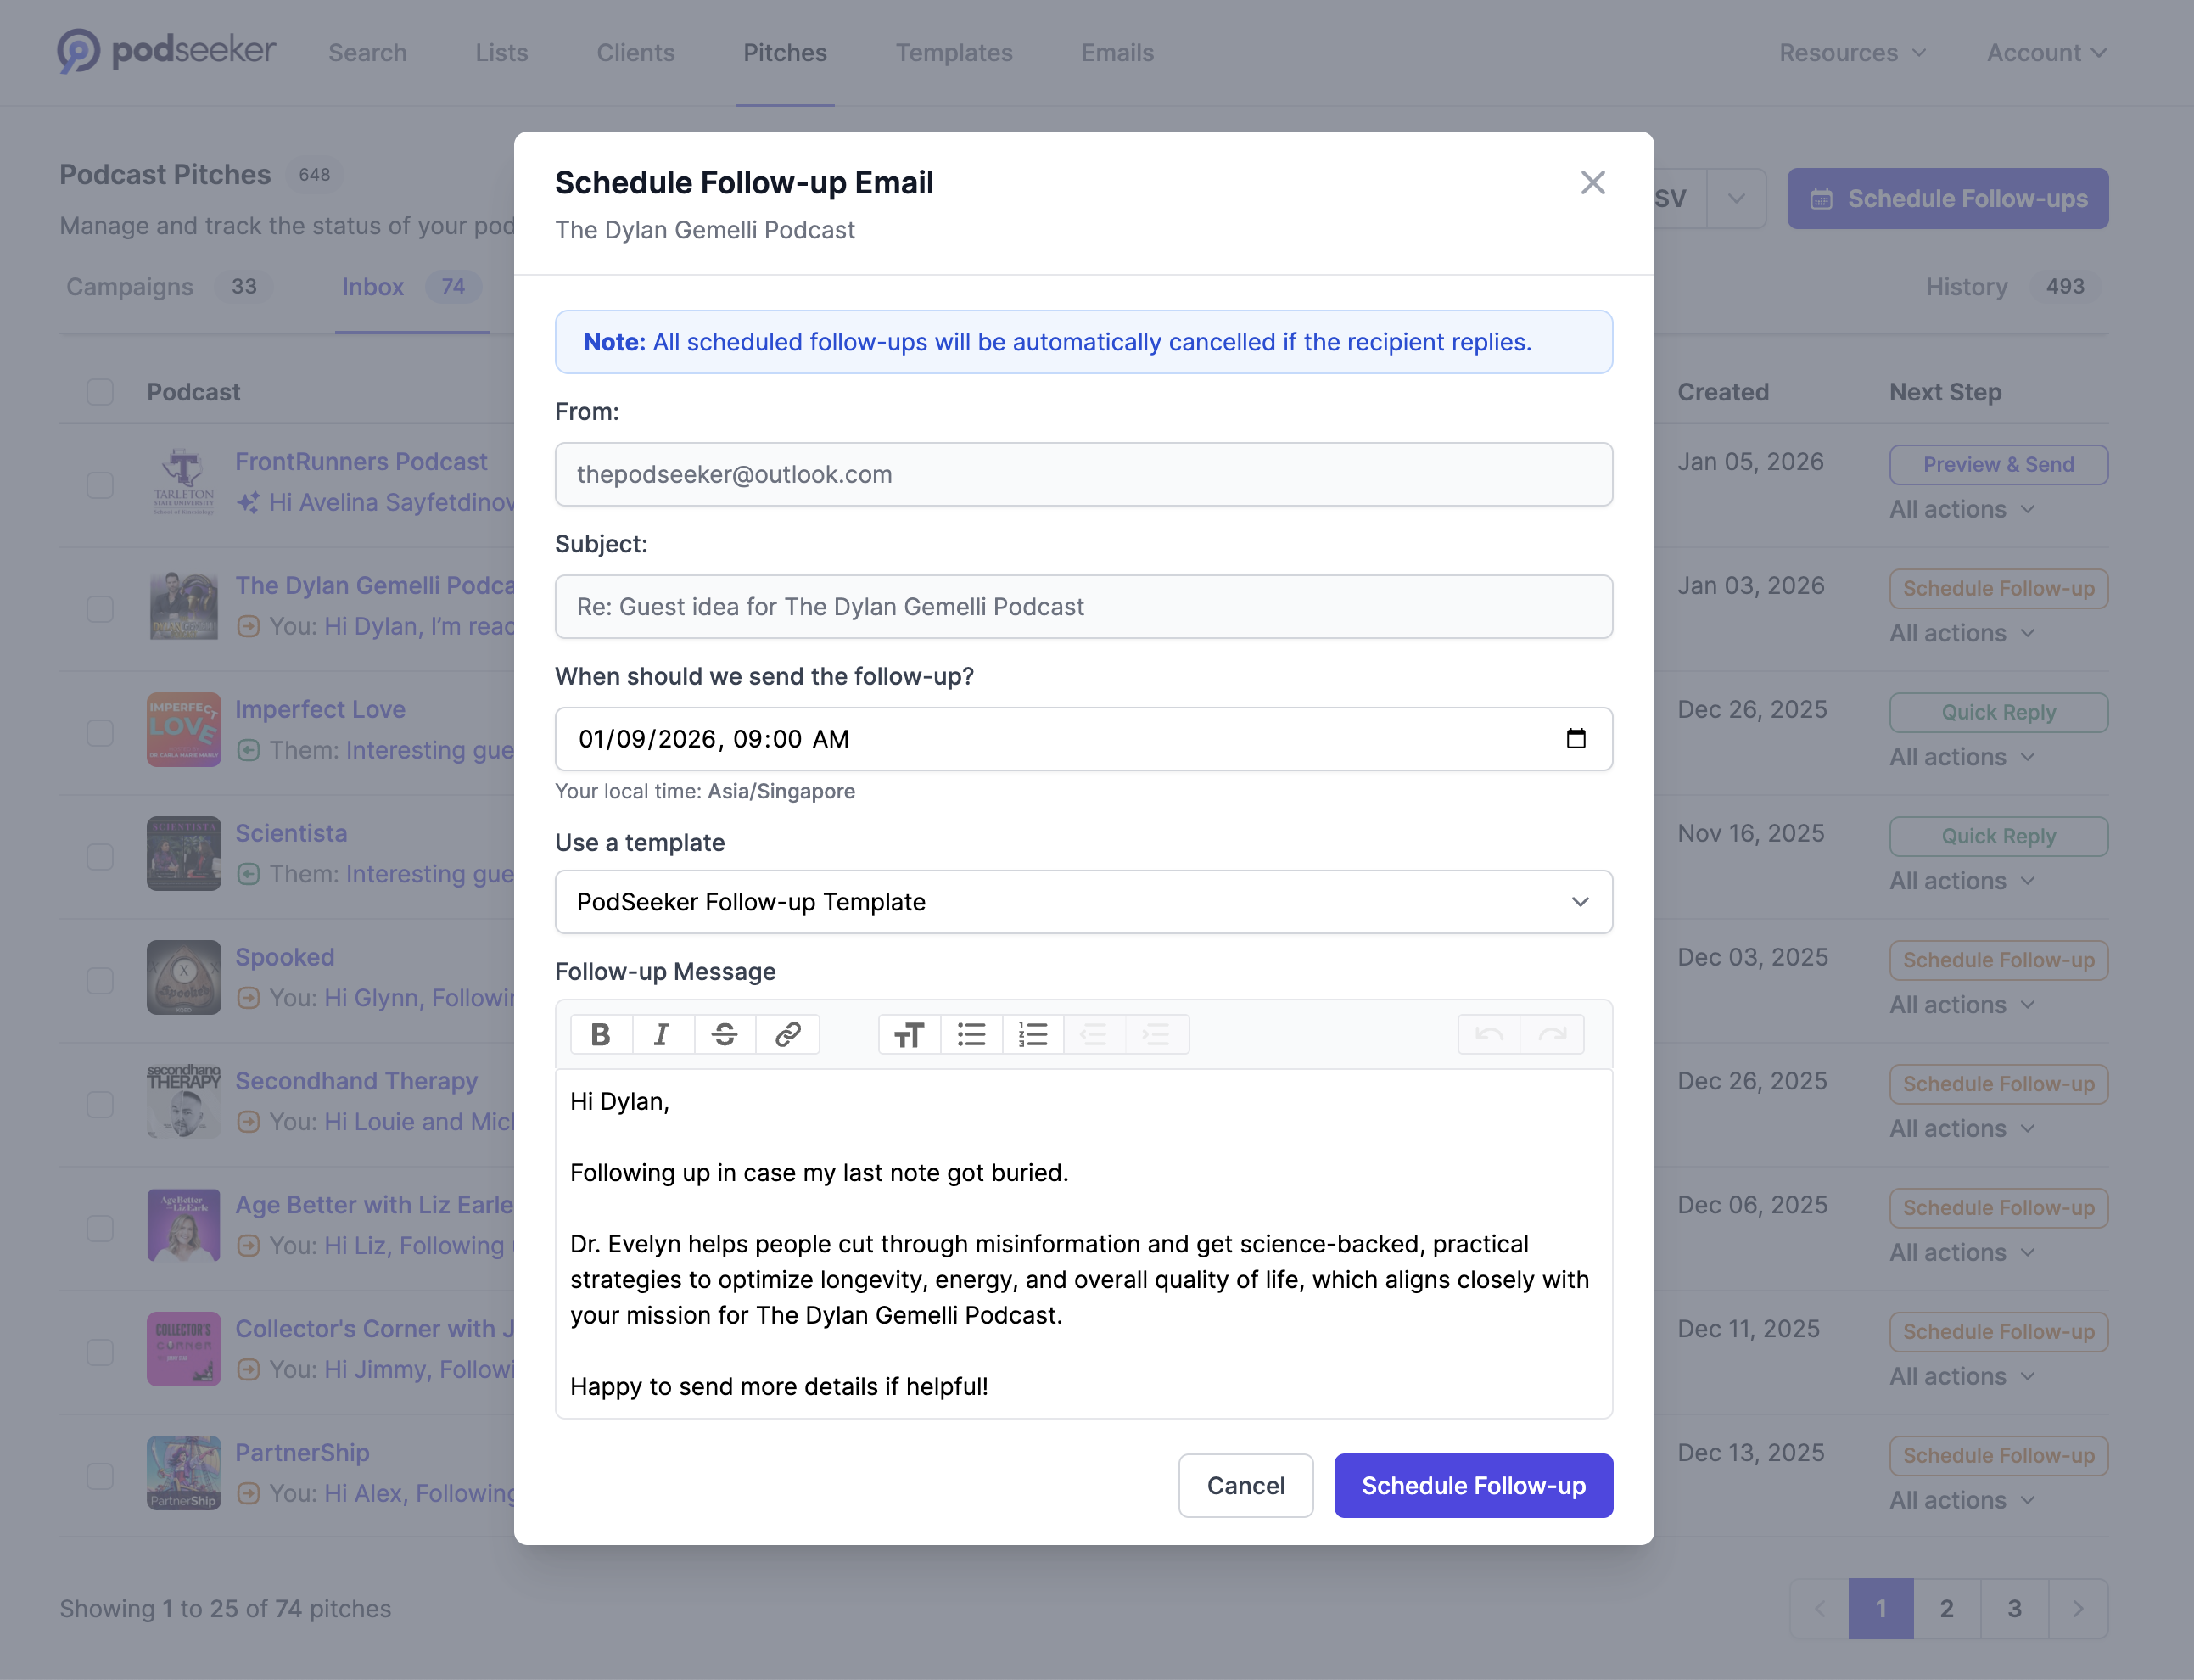Check the Spooked podcast row
The height and width of the screenshot is (1680, 2194).
coord(99,980)
